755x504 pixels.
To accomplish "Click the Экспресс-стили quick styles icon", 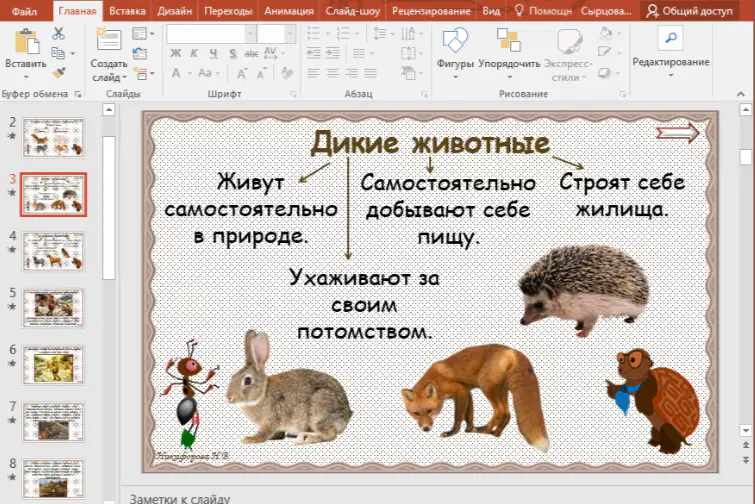I will click(x=570, y=41).
